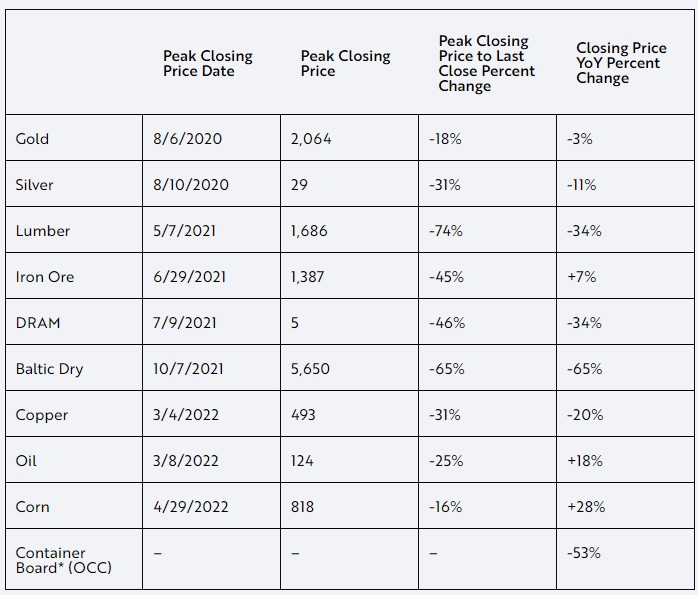Select the Silver row label
698x595 pixels.
click(x=35, y=185)
